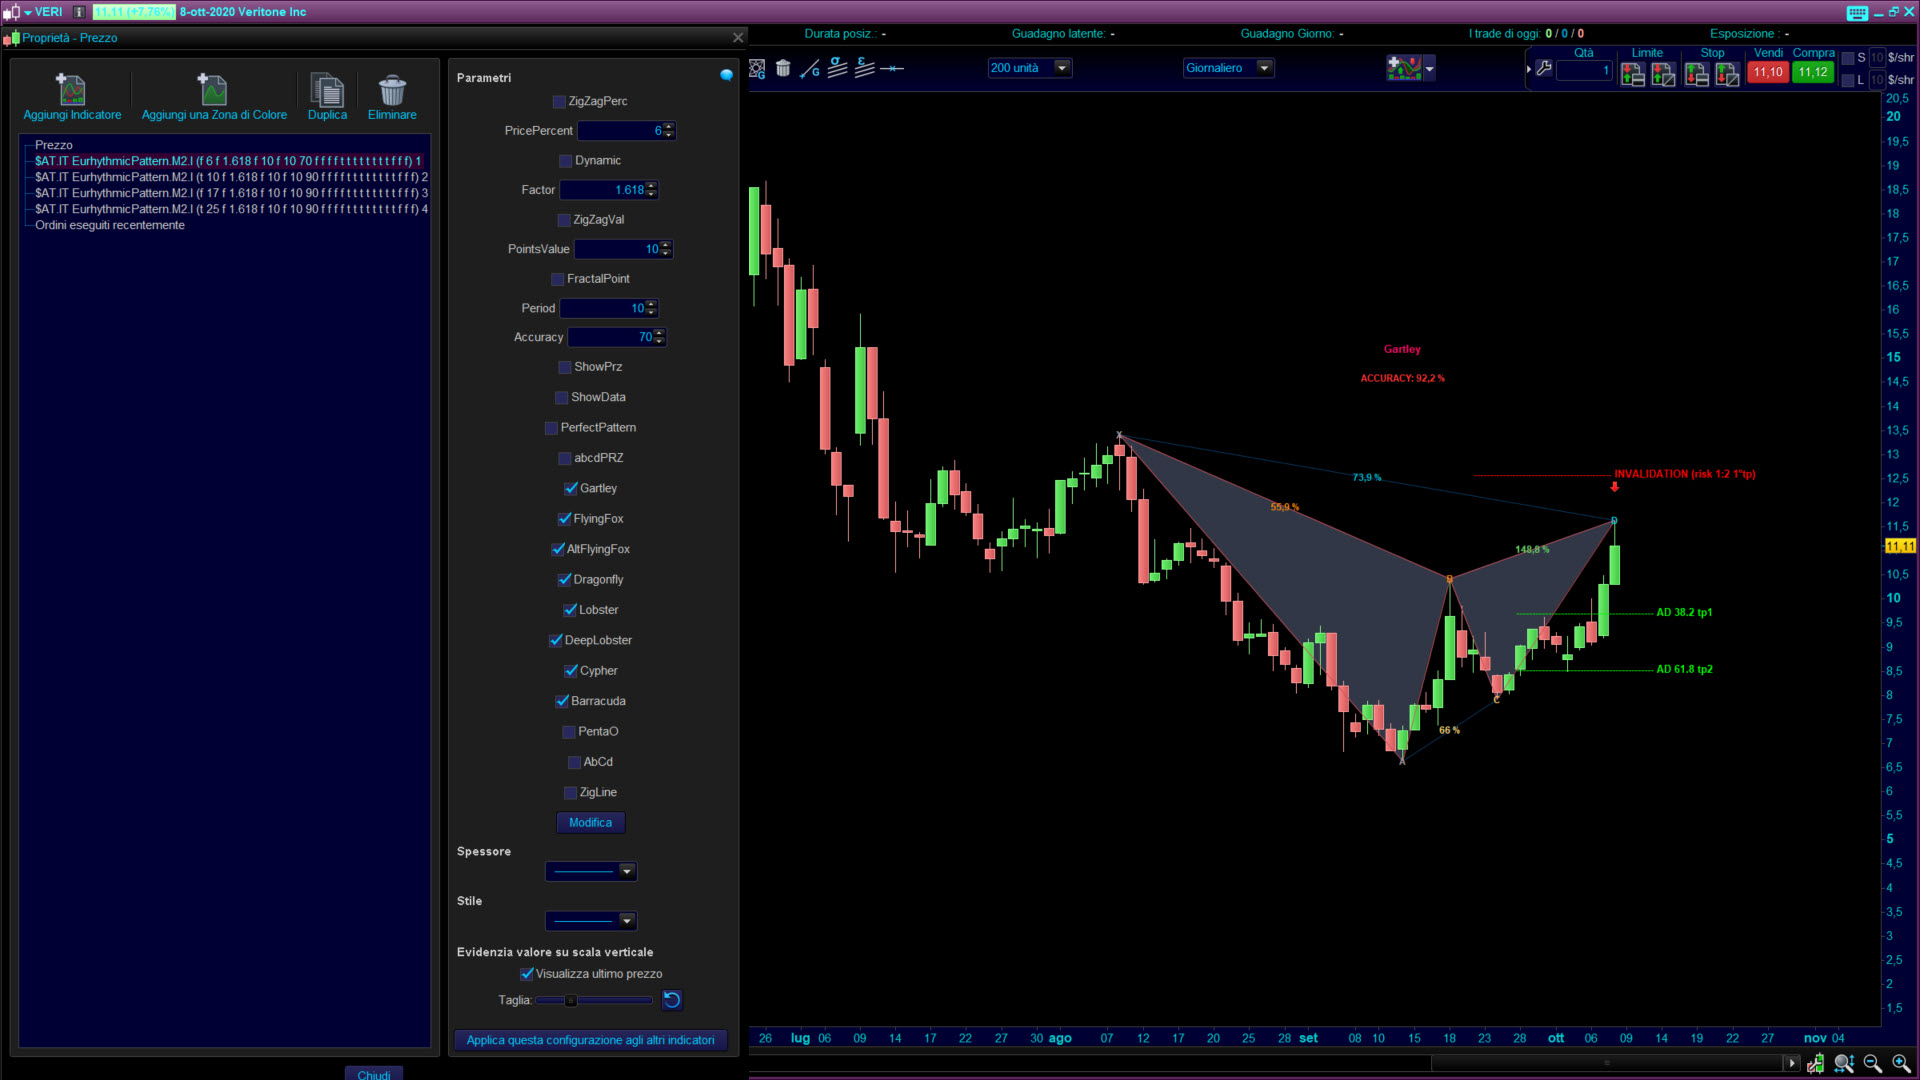Click the zoom out magnifier icon

1872,1063
